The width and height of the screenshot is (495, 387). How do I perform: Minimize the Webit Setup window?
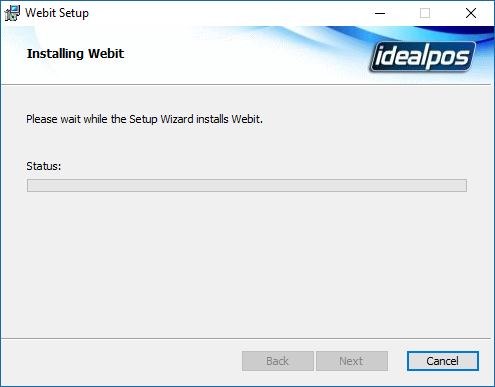(380, 13)
